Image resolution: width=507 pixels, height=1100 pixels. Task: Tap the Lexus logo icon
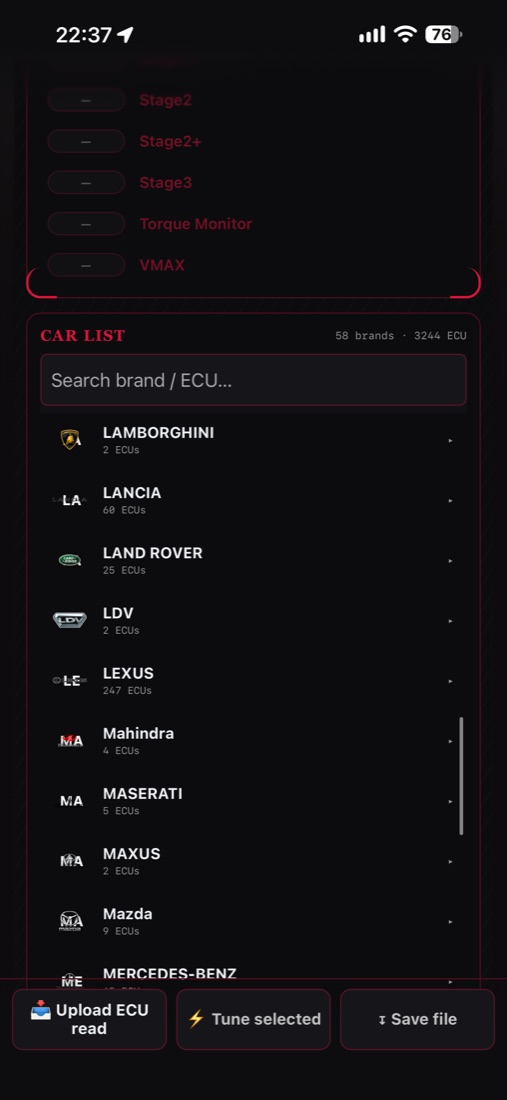point(70,680)
